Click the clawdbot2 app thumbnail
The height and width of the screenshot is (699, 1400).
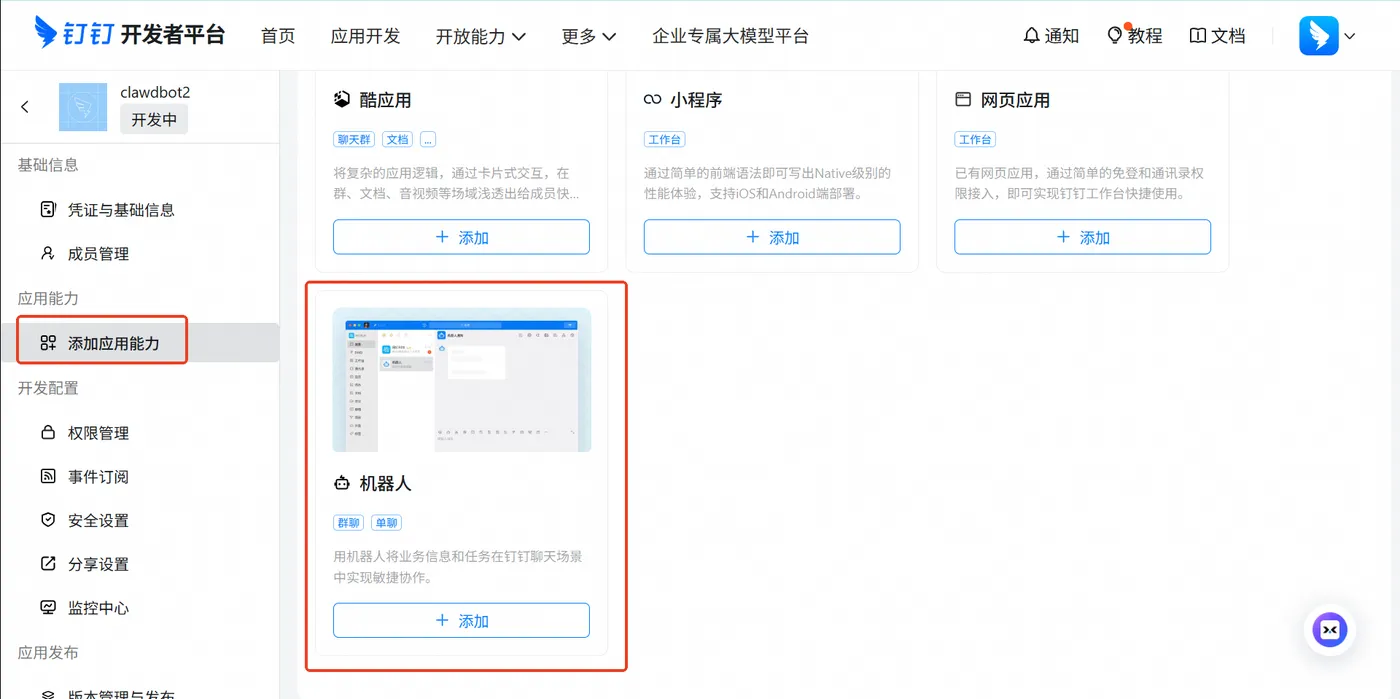[x=83, y=107]
